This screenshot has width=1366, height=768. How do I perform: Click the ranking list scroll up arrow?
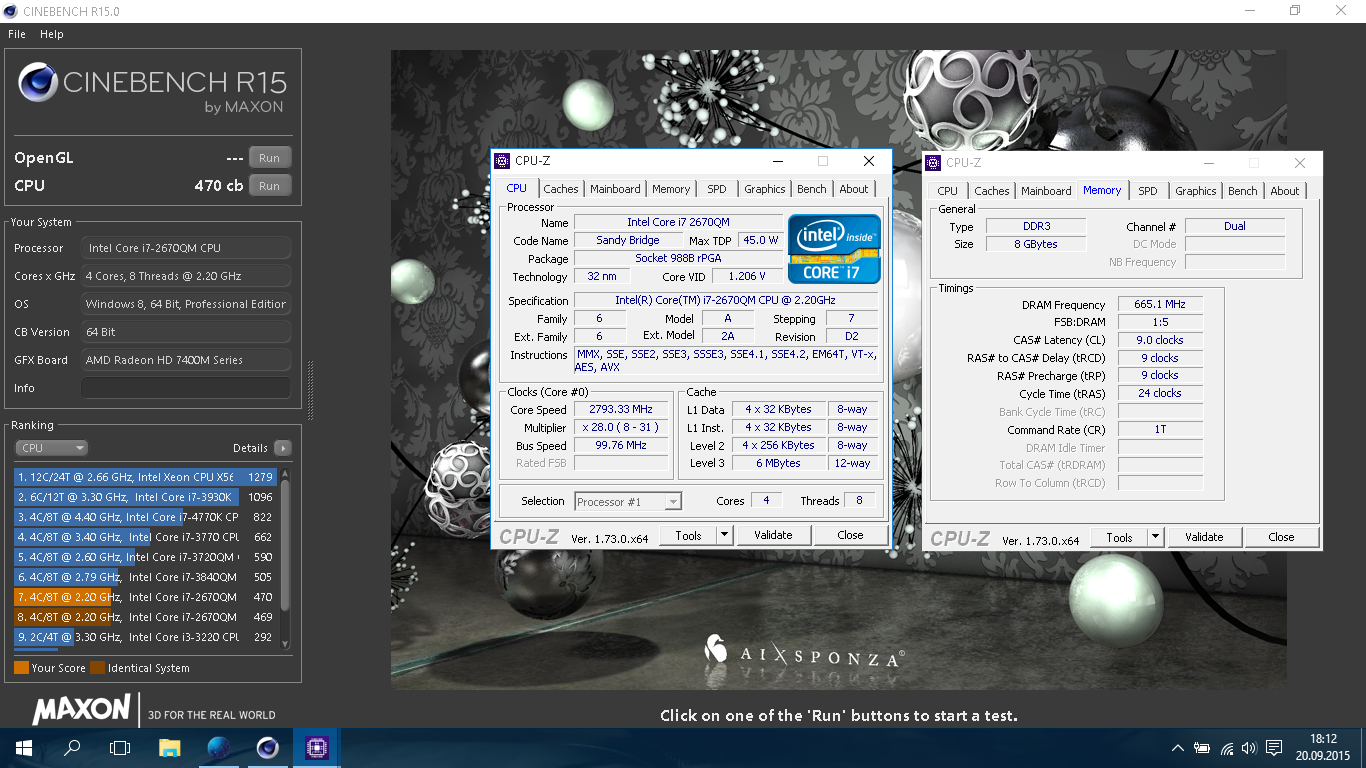(x=285, y=473)
